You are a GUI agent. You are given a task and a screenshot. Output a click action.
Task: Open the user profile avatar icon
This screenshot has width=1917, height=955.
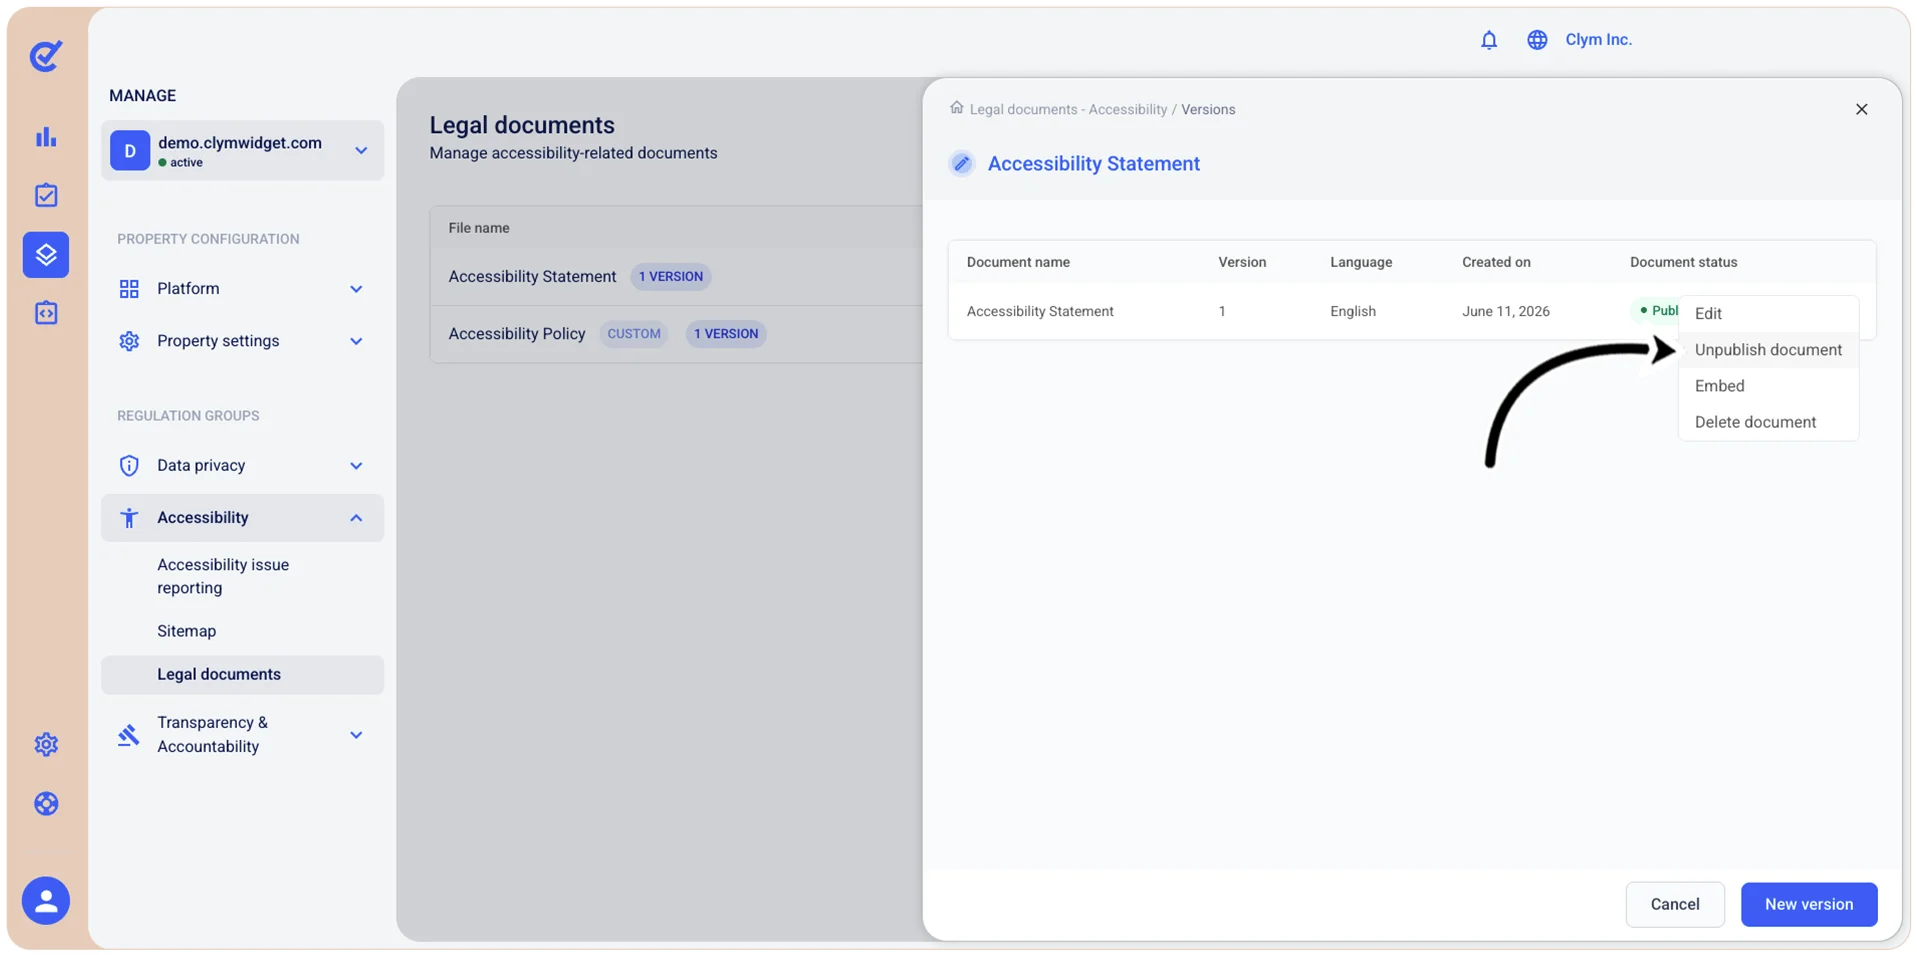pos(46,901)
